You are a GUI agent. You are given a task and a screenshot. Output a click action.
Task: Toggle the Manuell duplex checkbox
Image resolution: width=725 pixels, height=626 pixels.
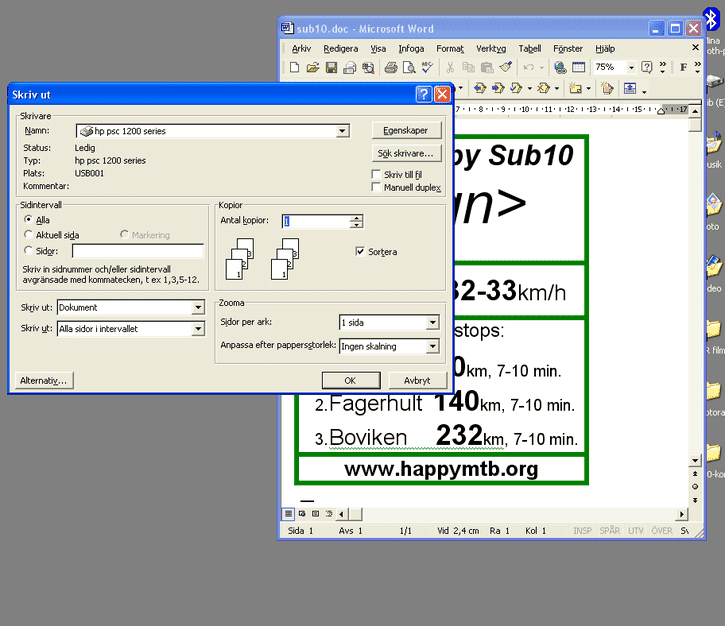[x=376, y=187]
